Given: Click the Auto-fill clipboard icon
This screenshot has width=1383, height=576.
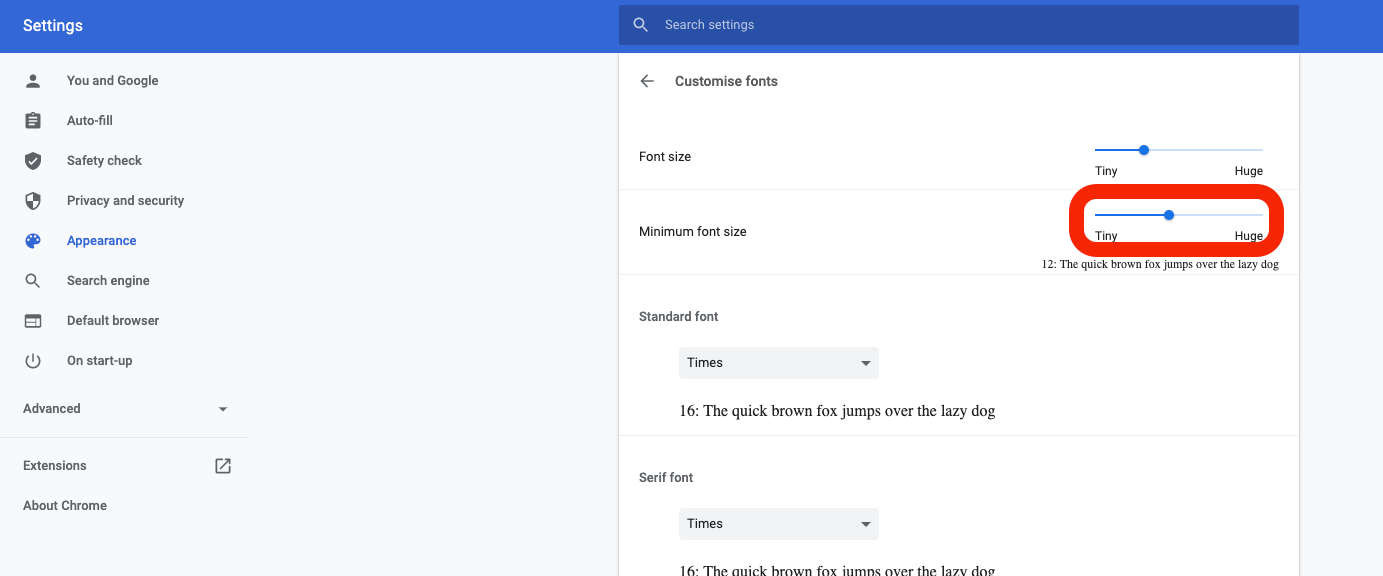Looking at the screenshot, I should coord(33,121).
